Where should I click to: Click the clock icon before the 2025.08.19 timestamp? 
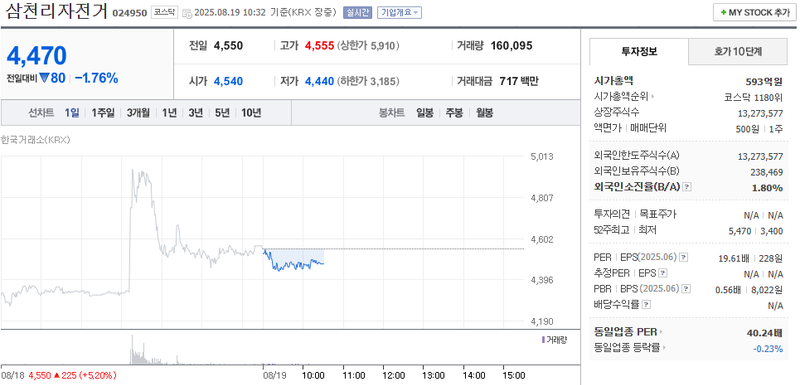pyautogui.click(x=187, y=13)
